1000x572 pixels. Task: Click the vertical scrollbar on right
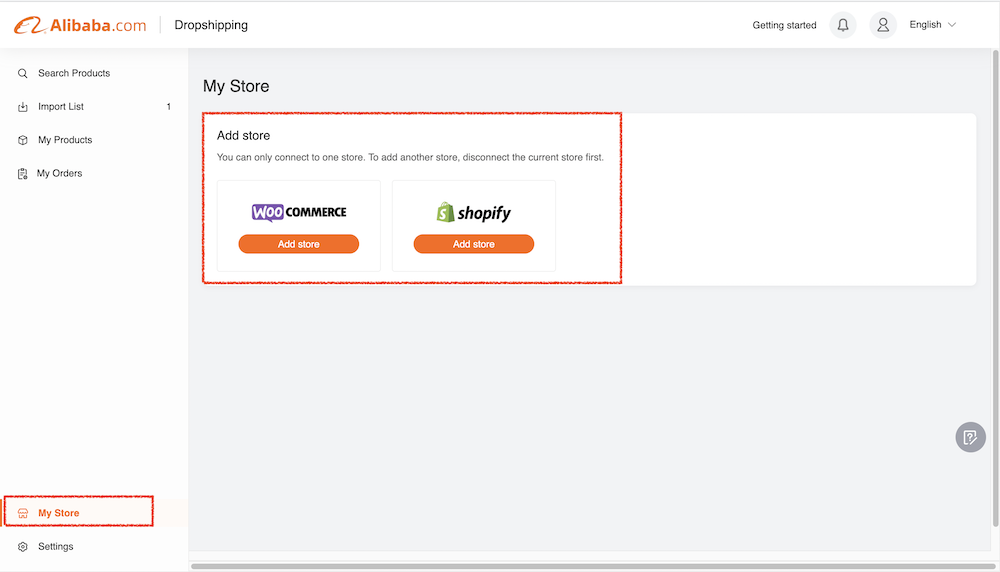click(996, 289)
